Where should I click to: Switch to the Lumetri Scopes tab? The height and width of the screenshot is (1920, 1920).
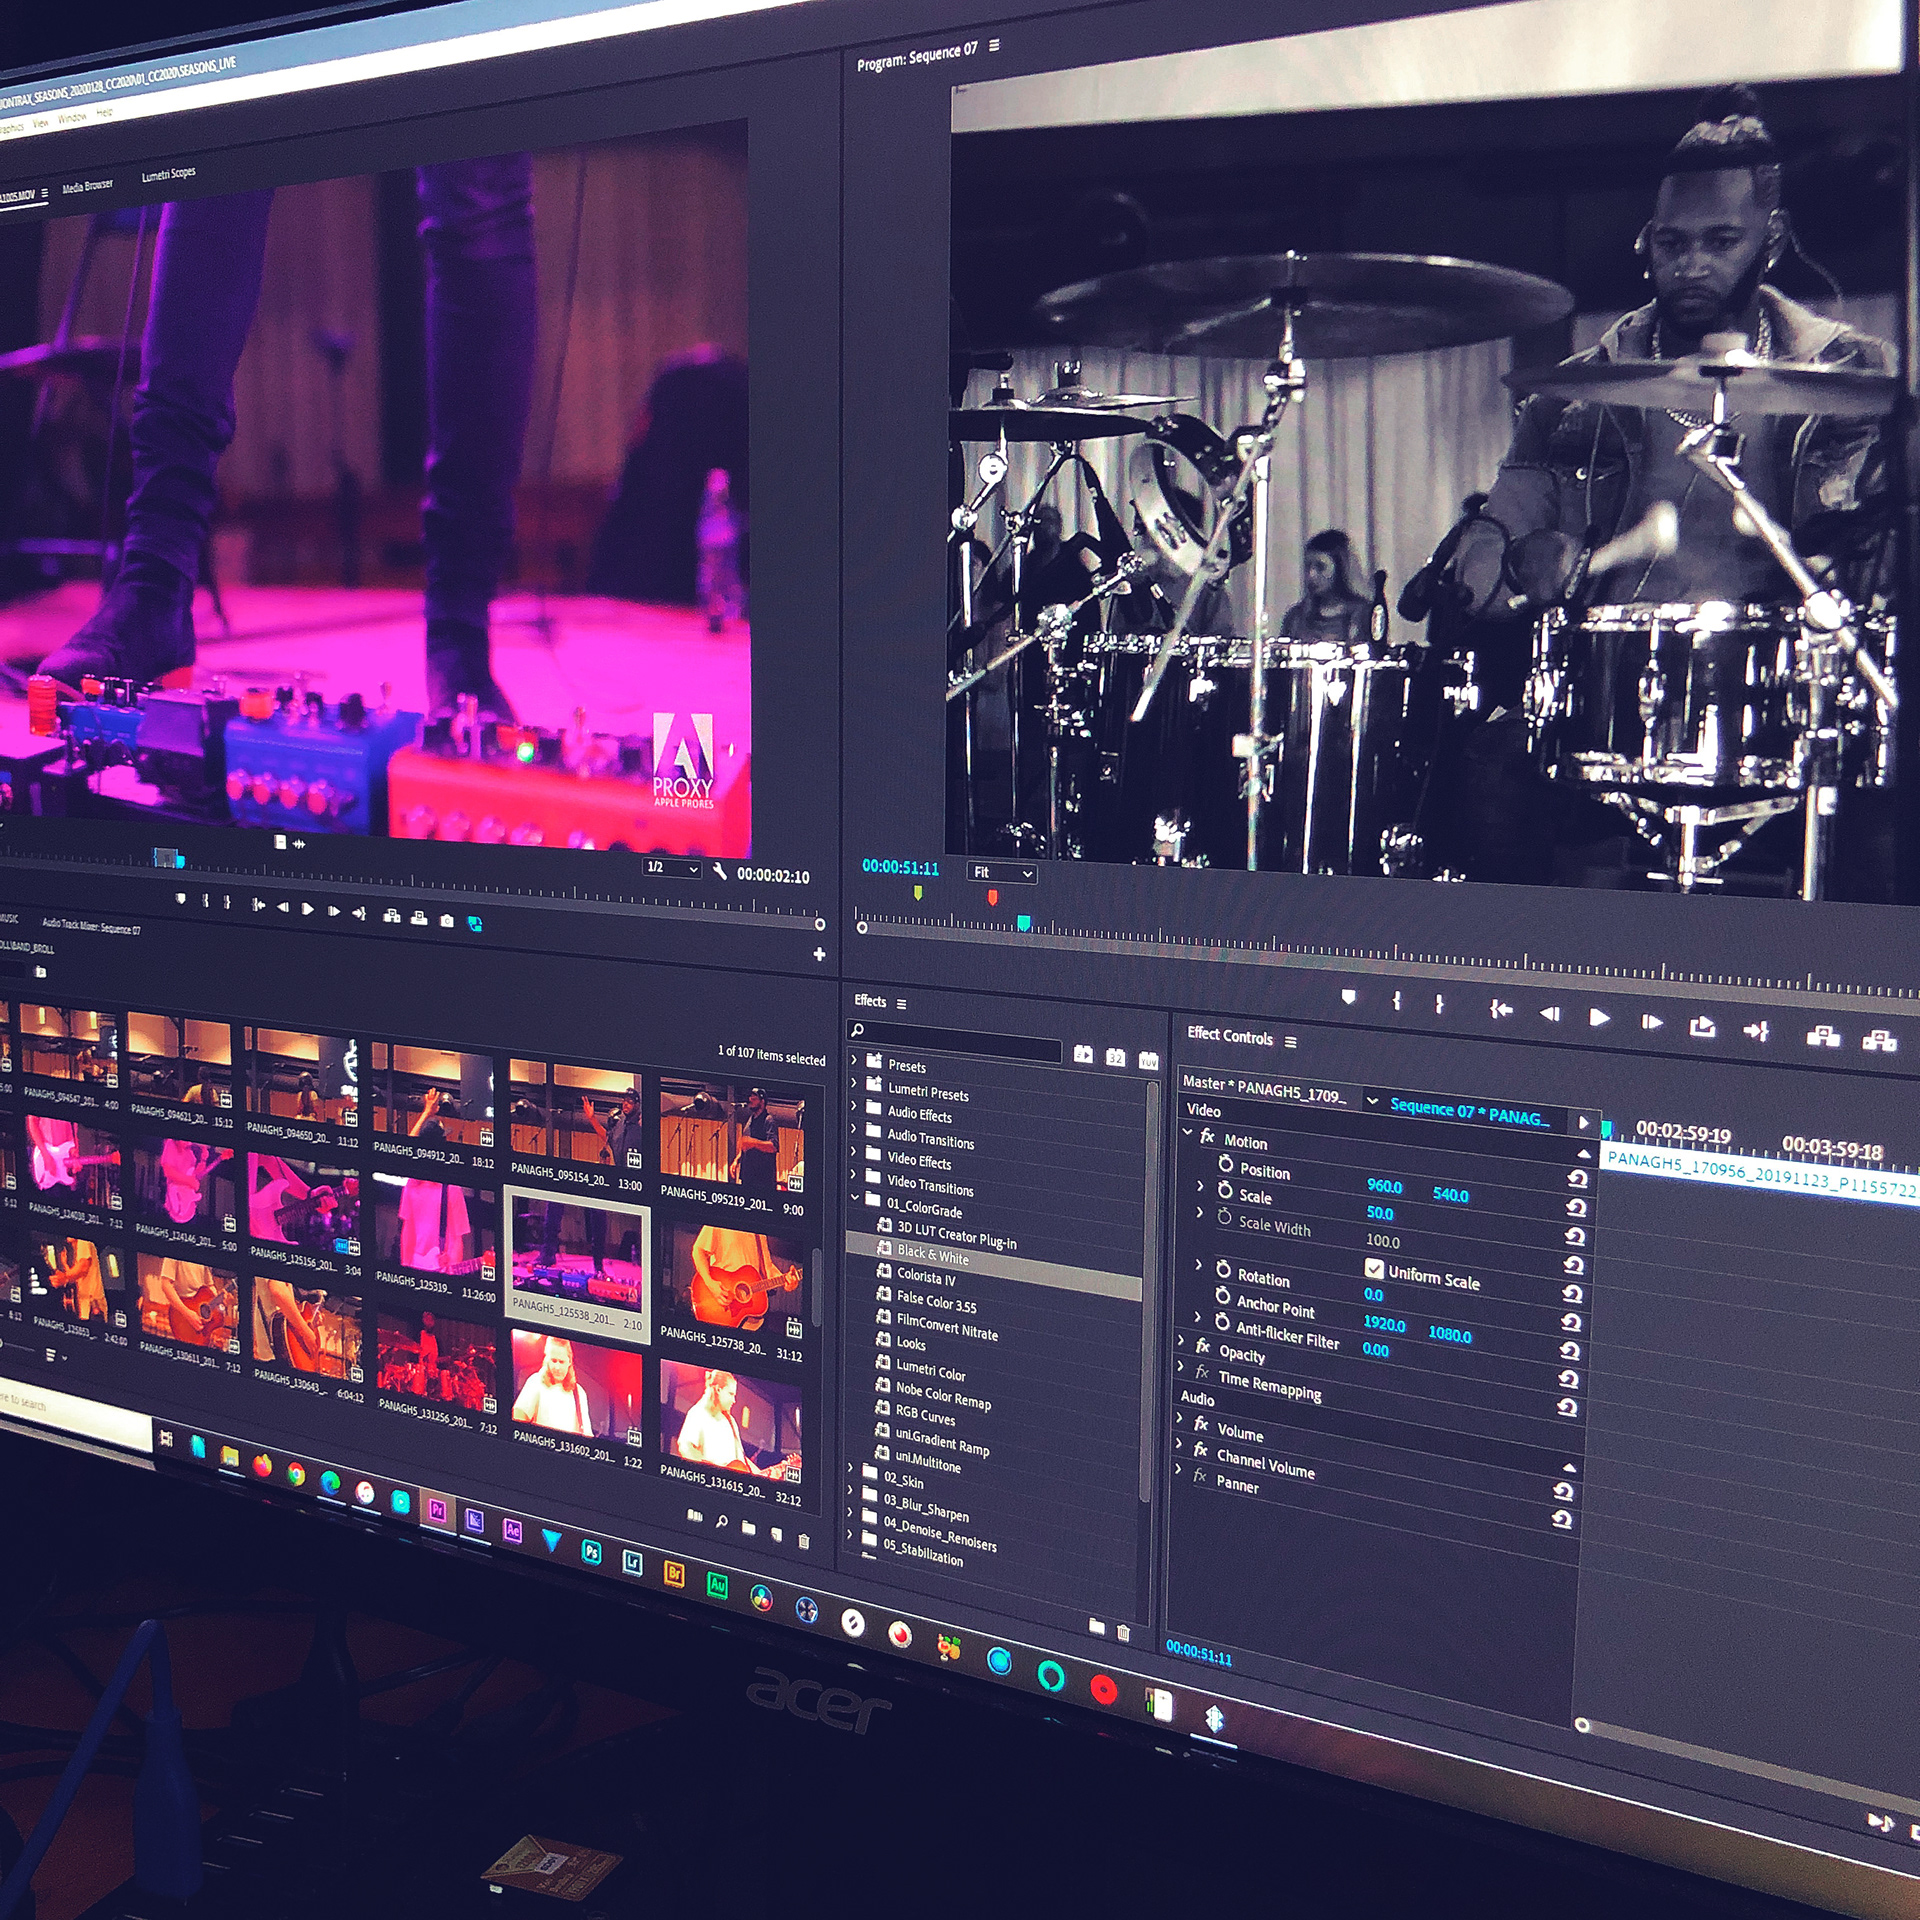[x=168, y=175]
